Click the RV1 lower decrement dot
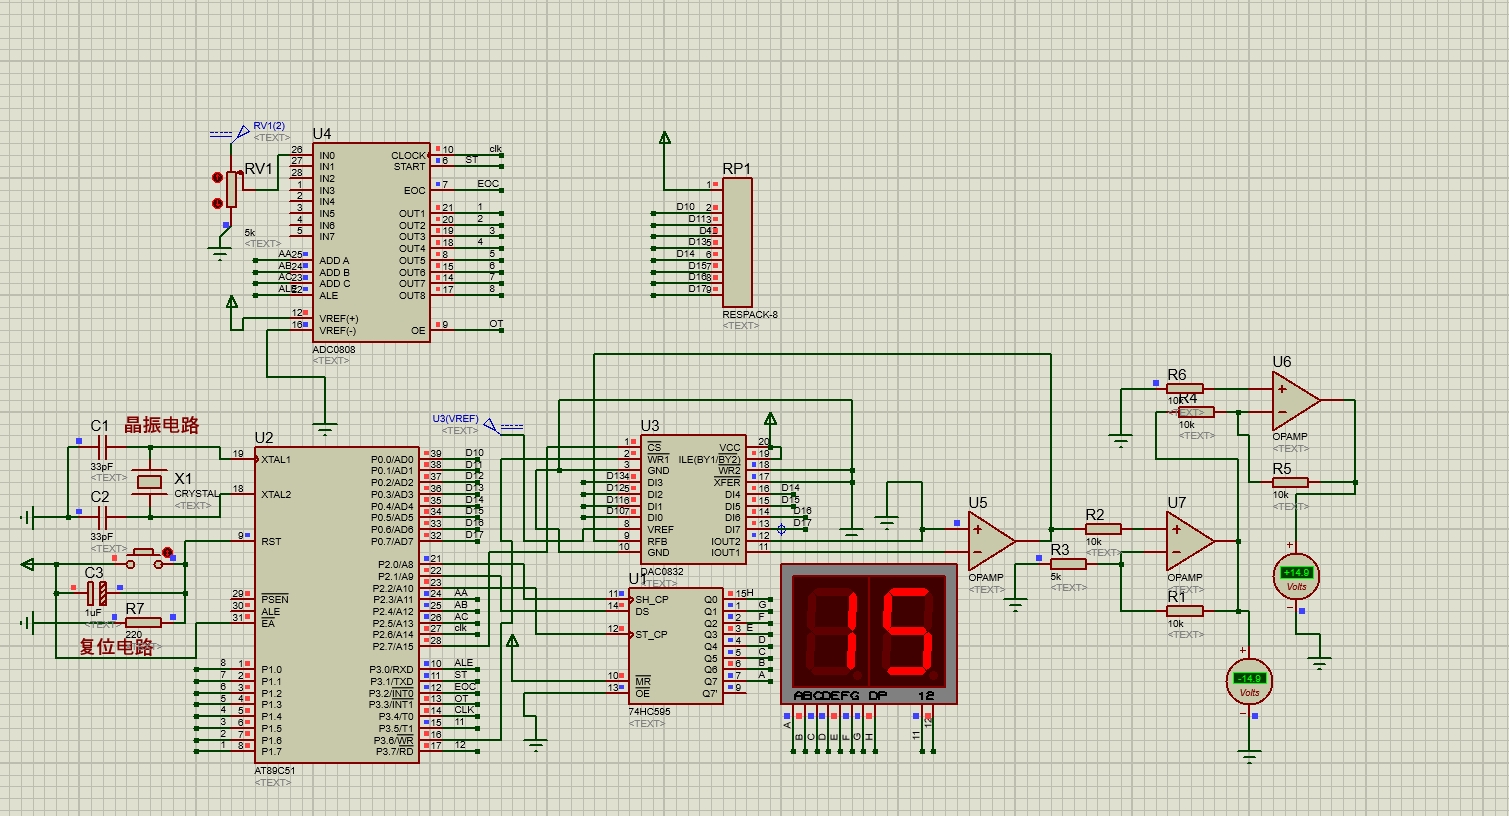Image resolution: width=1509 pixels, height=816 pixels. (217, 203)
